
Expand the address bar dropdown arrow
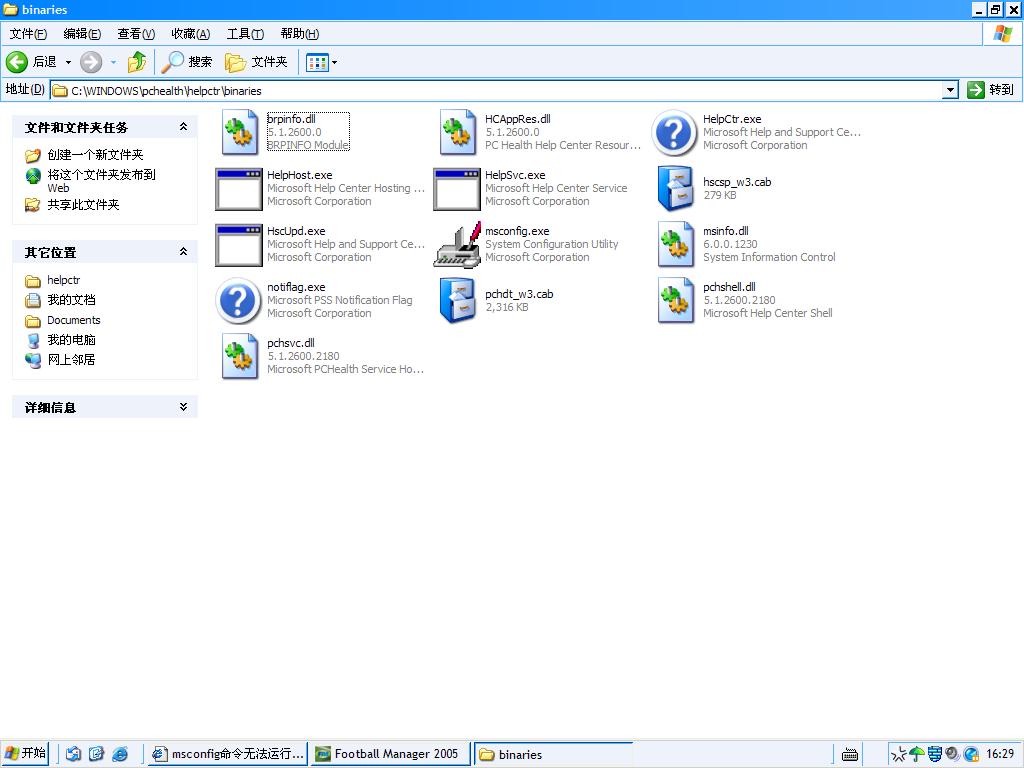(950, 90)
